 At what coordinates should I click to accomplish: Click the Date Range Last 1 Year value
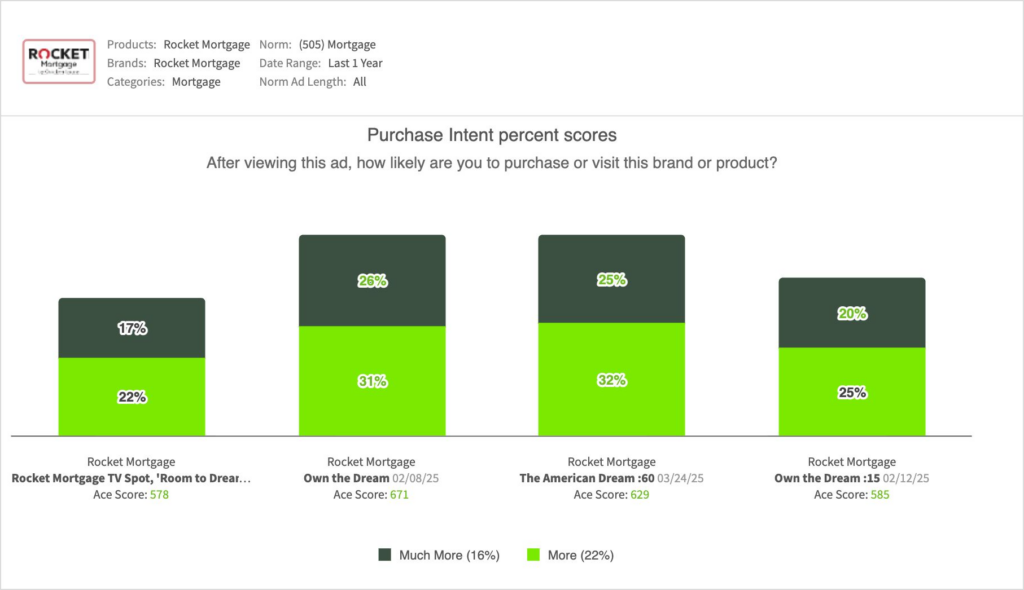click(353, 63)
